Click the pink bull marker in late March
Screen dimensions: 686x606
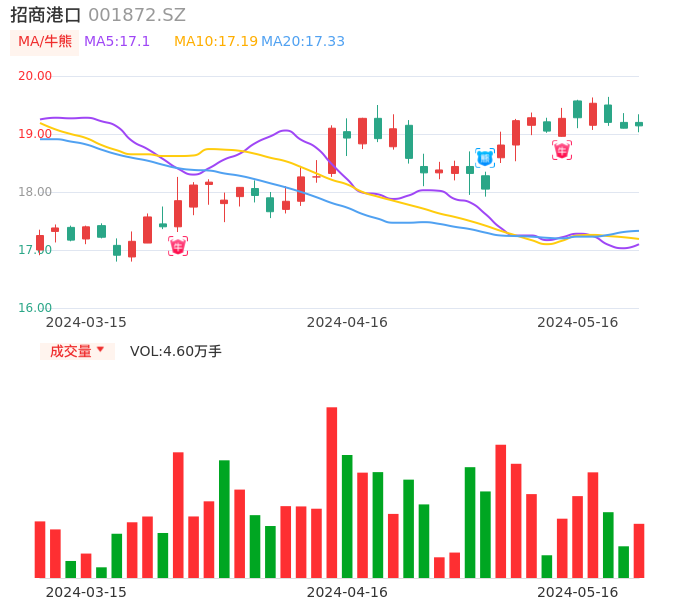[178, 246]
